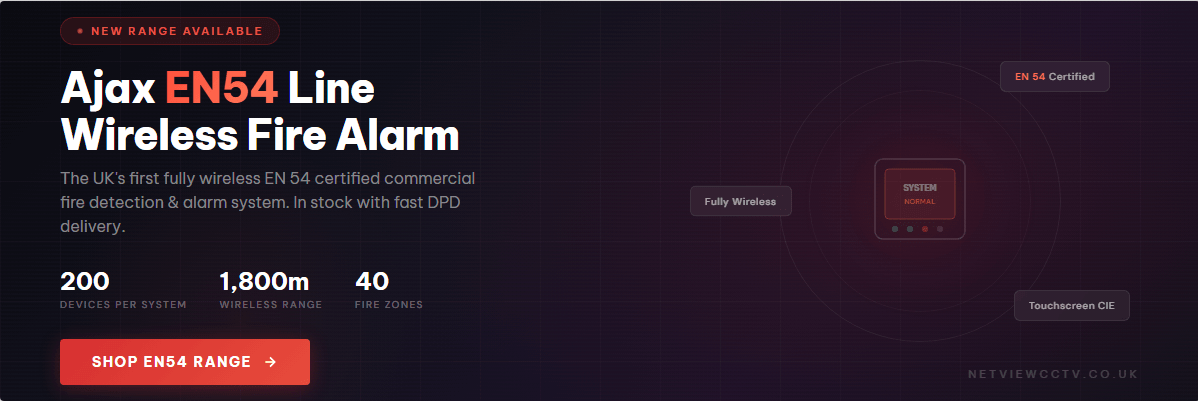Screen dimensions: 1198x401
Task: Click the red dot in New Range badge
Action: pyautogui.click(x=80, y=31)
